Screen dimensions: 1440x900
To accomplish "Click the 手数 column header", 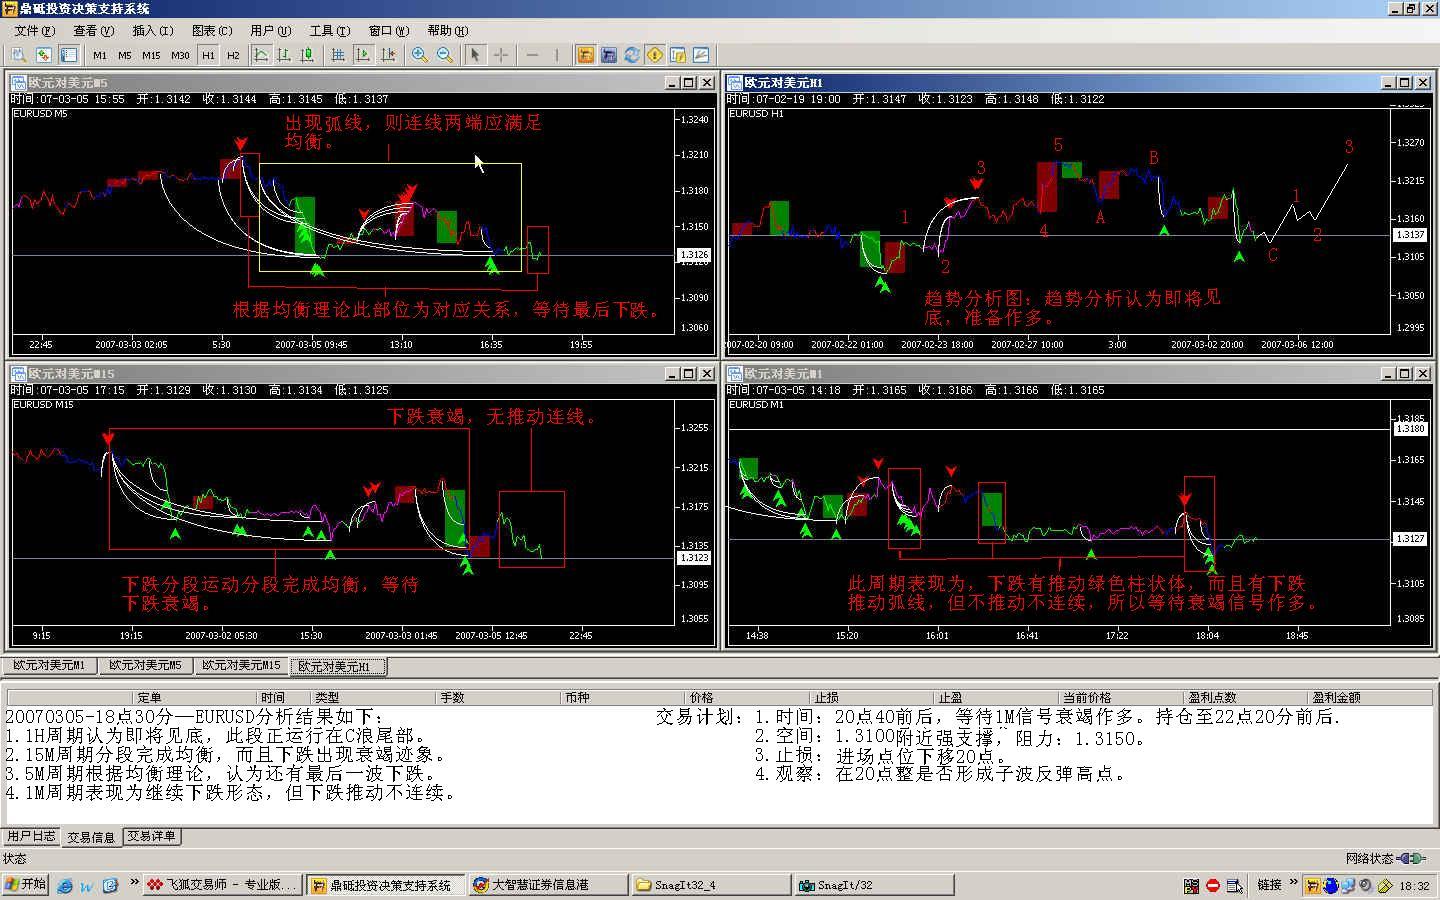I will tap(499, 697).
